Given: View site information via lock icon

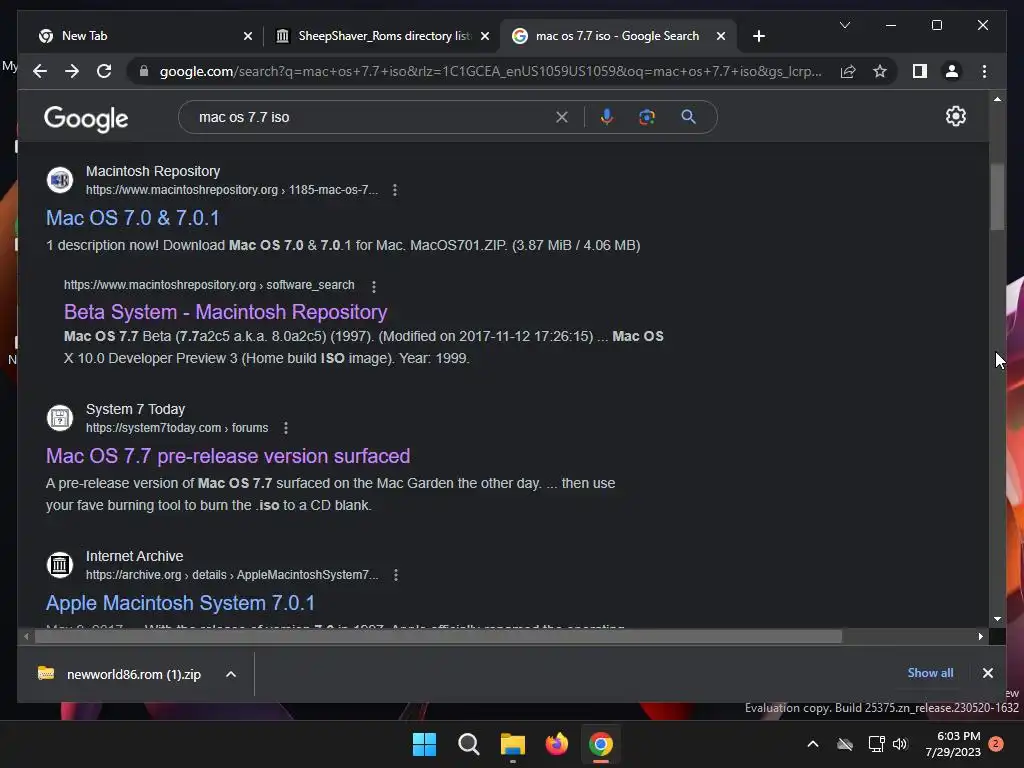Looking at the screenshot, I should coord(144,71).
